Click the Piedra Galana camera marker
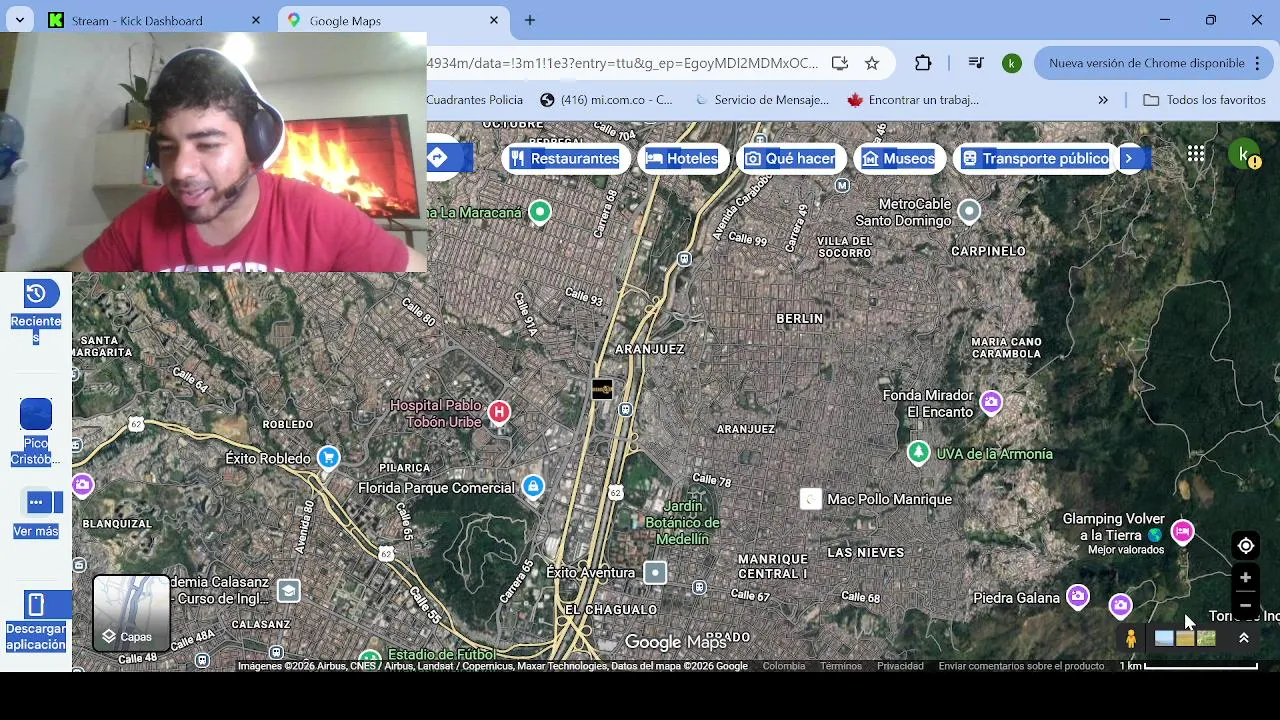1280x720 pixels. [x=1077, y=597]
